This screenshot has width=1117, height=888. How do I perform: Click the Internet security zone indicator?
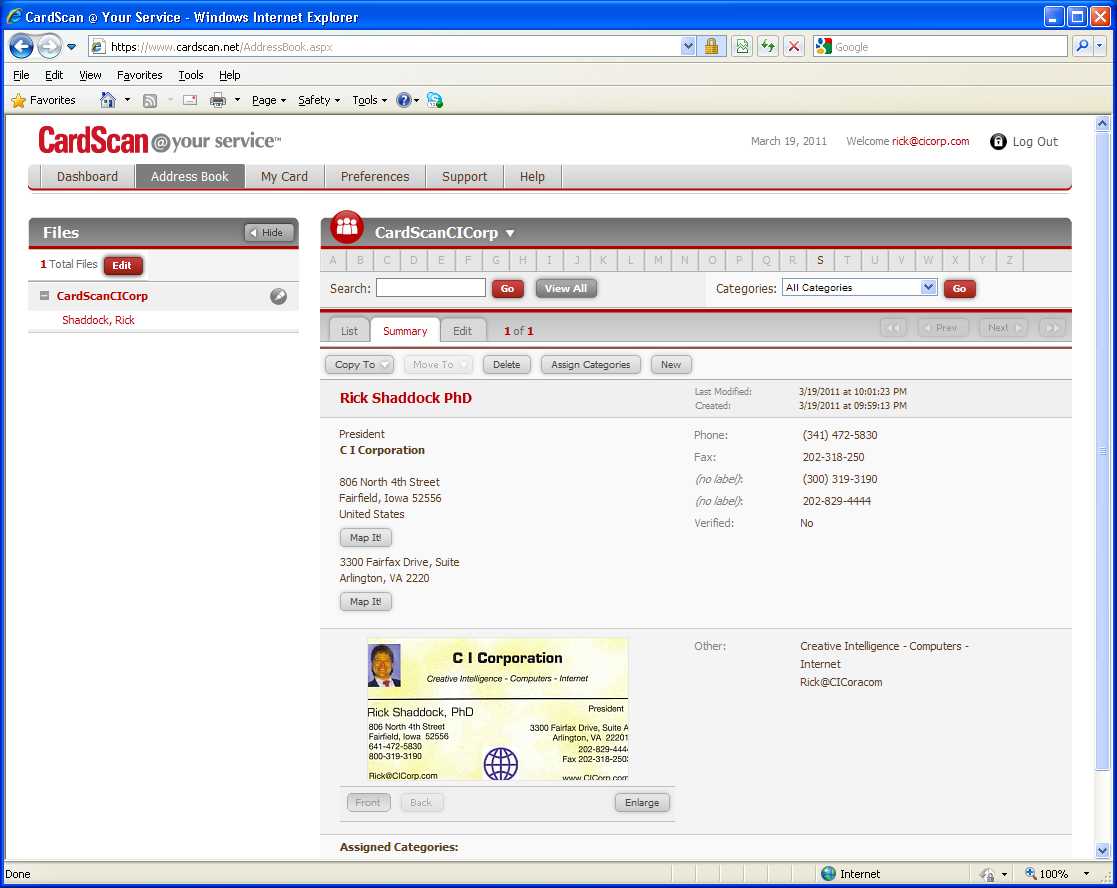tap(851, 874)
